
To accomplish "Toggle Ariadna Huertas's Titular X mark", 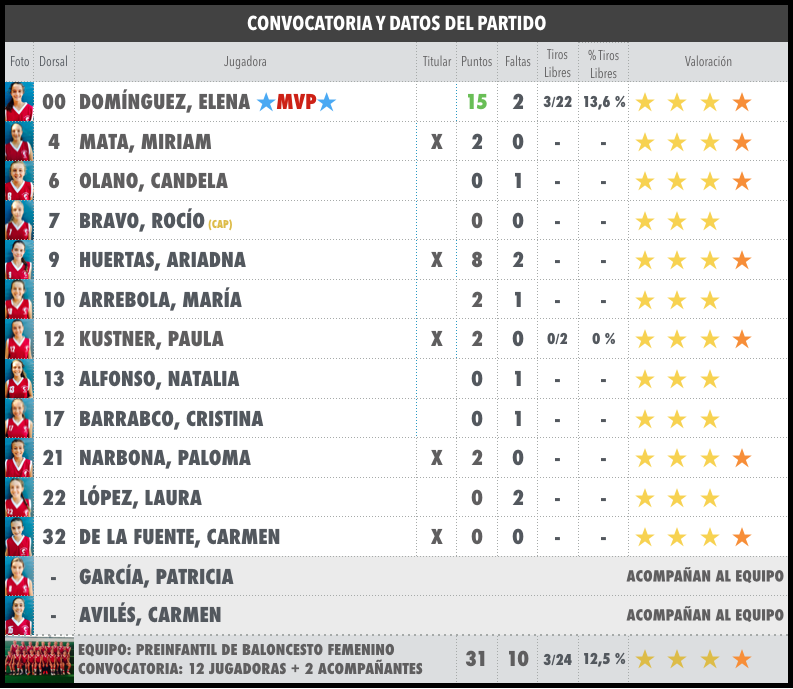I will [436, 260].
